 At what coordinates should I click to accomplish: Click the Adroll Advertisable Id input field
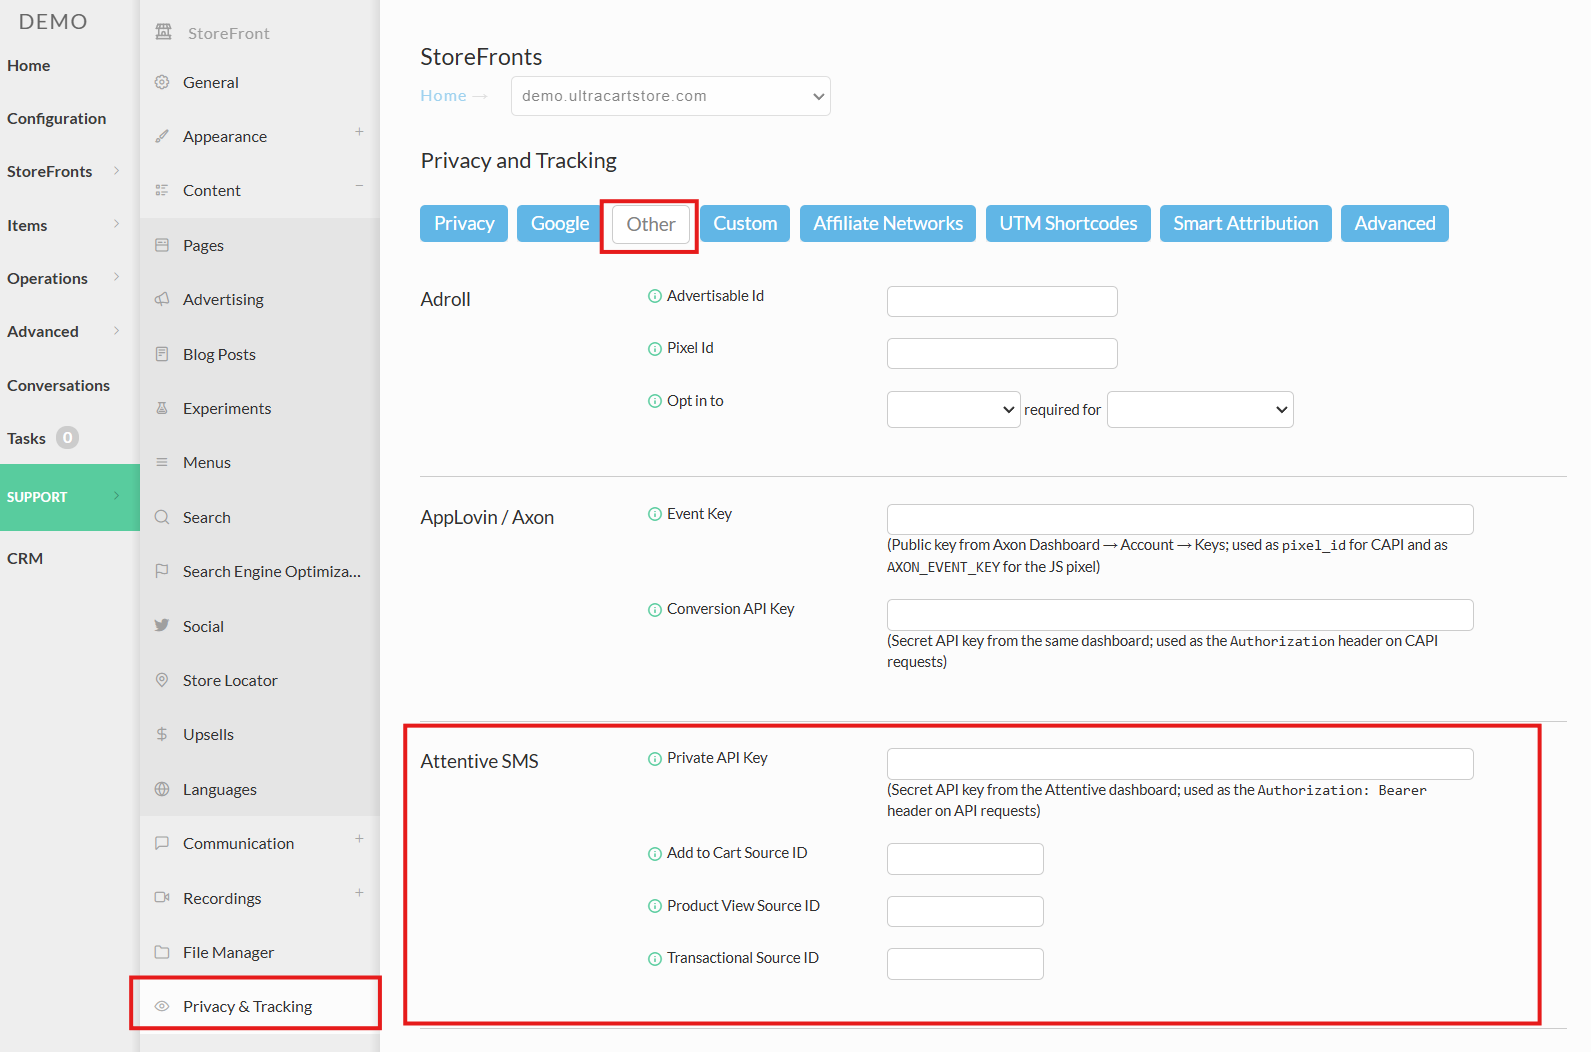[1002, 301]
